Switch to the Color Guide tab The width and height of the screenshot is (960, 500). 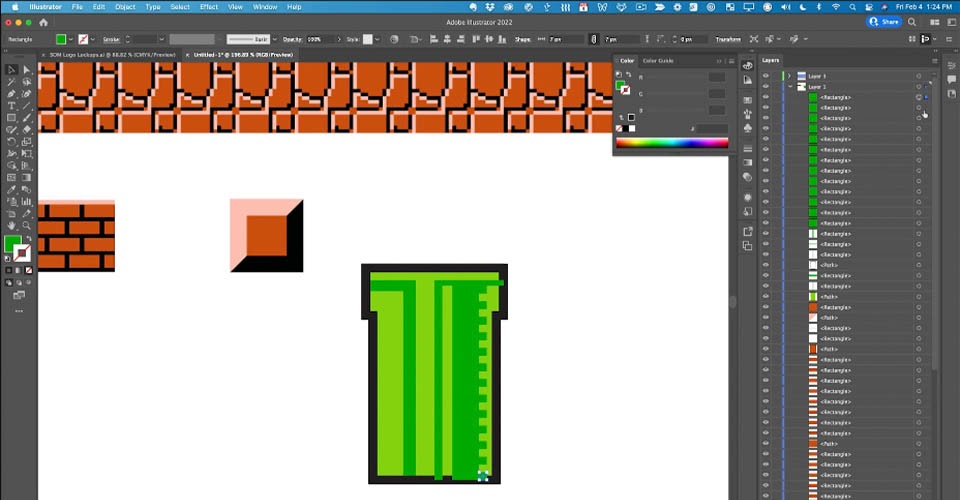pyautogui.click(x=658, y=61)
